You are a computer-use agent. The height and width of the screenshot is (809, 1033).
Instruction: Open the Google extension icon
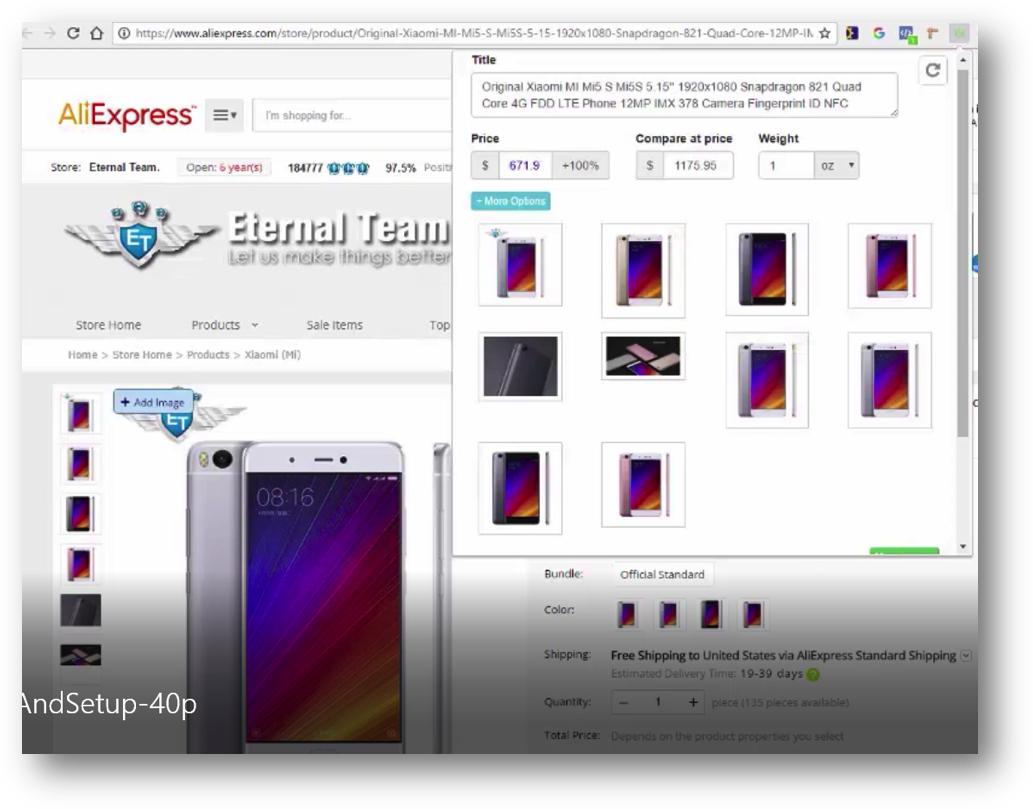pyautogui.click(x=879, y=33)
